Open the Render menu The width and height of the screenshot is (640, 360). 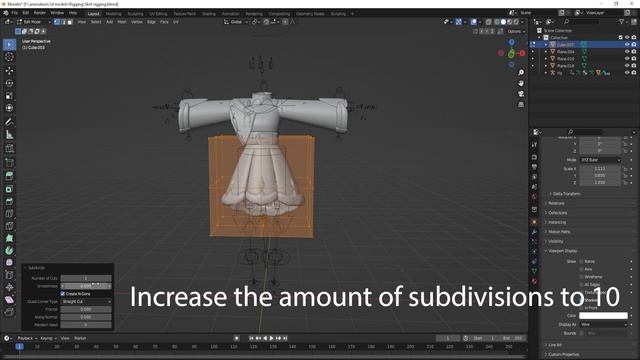(40, 13)
